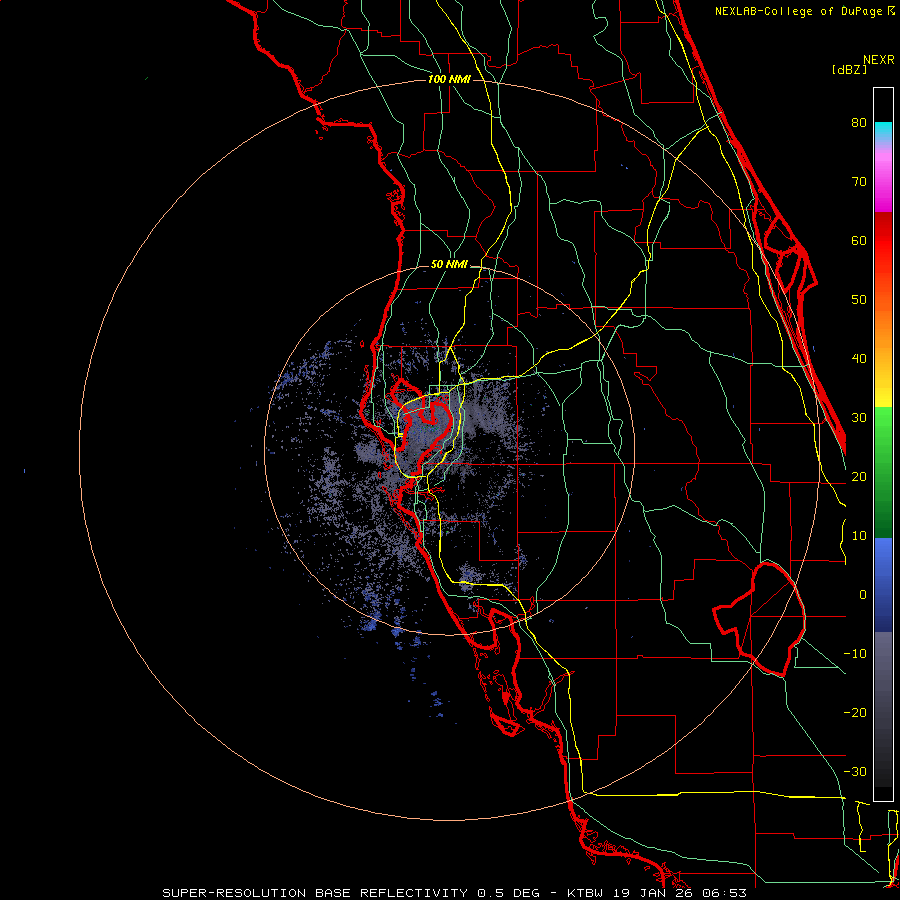This screenshot has width=900, height=900.
Task: Click the 70 value on reflectivity scale
Action: pyautogui.click(x=859, y=182)
